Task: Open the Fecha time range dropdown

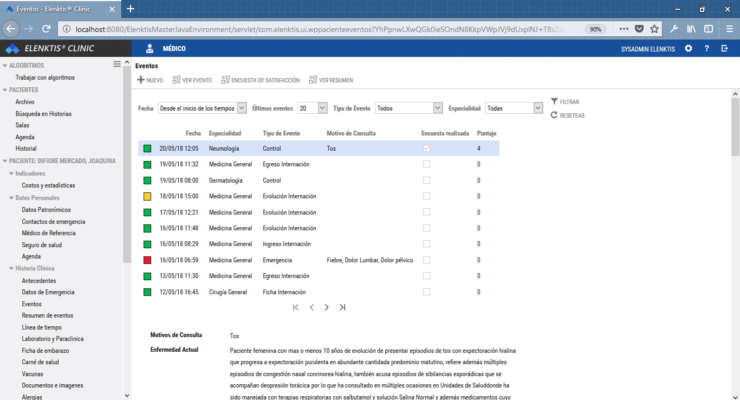Action: 199,108
